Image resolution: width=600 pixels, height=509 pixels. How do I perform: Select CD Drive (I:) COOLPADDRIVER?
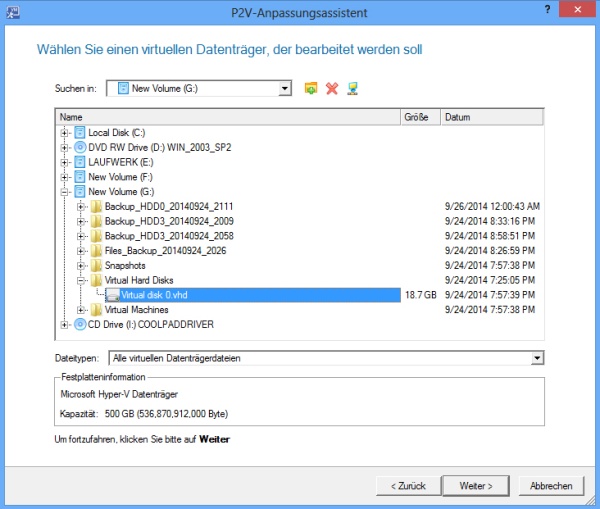pos(151,325)
